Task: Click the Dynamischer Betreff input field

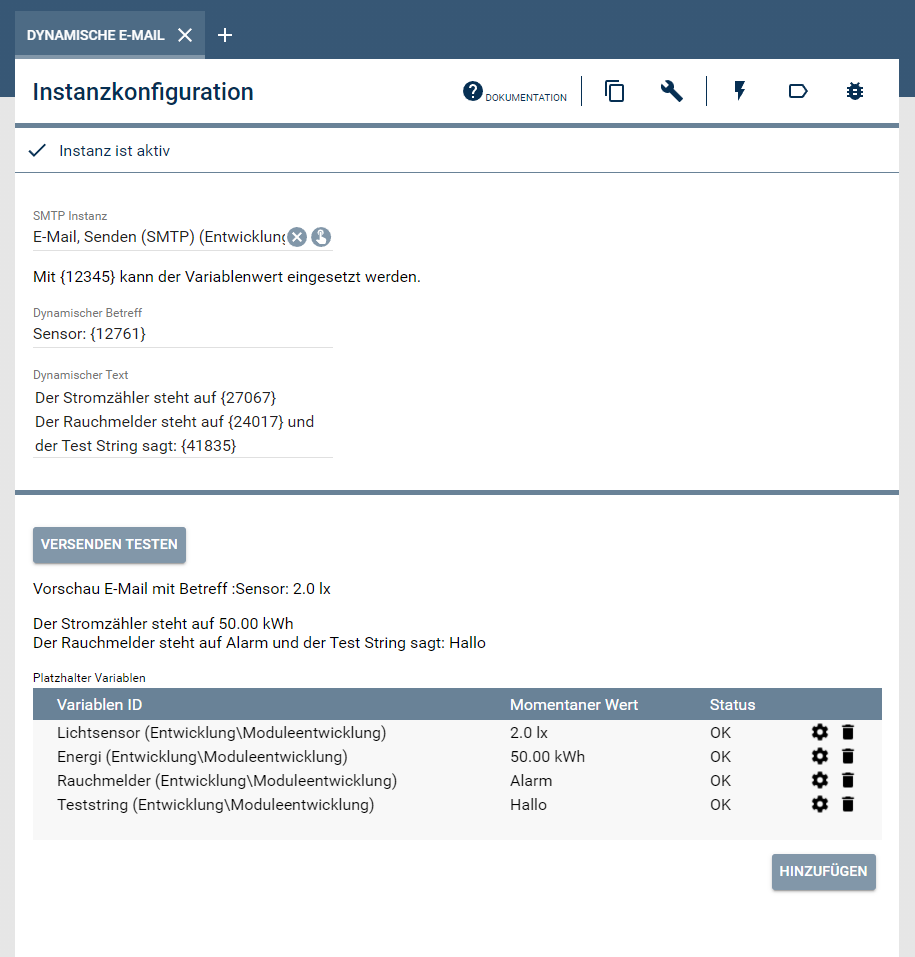Action: tap(182, 334)
